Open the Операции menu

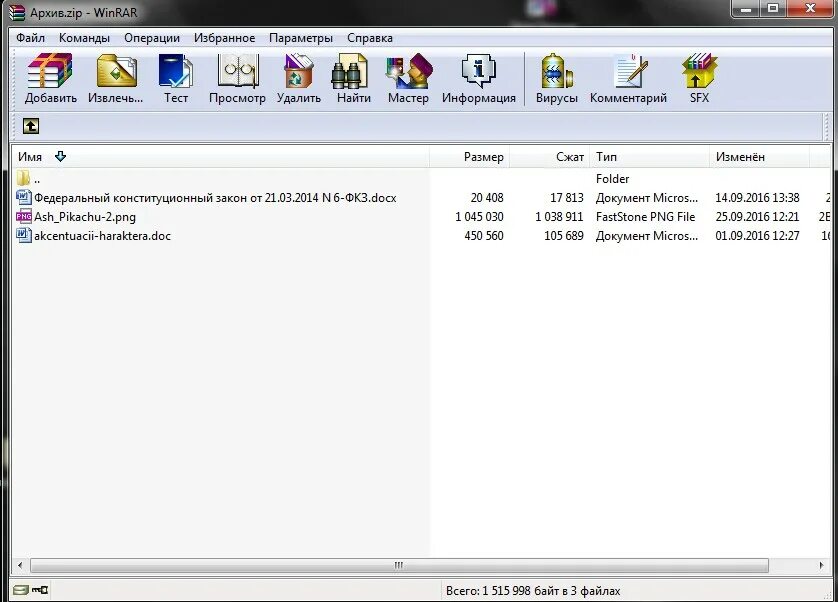pos(152,38)
